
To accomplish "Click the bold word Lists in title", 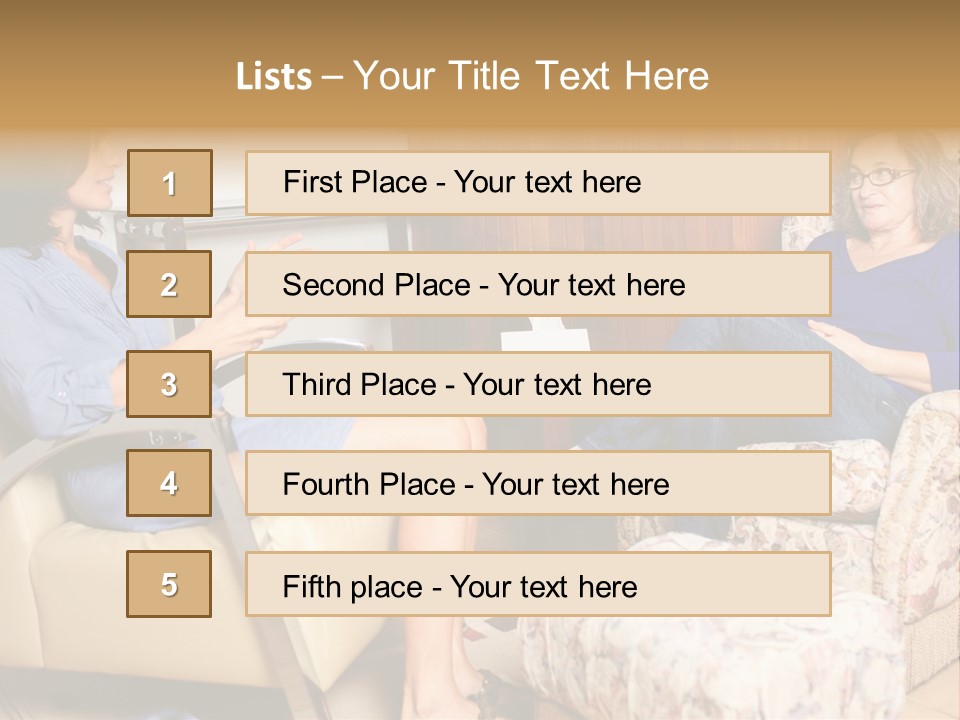I will coord(274,77).
